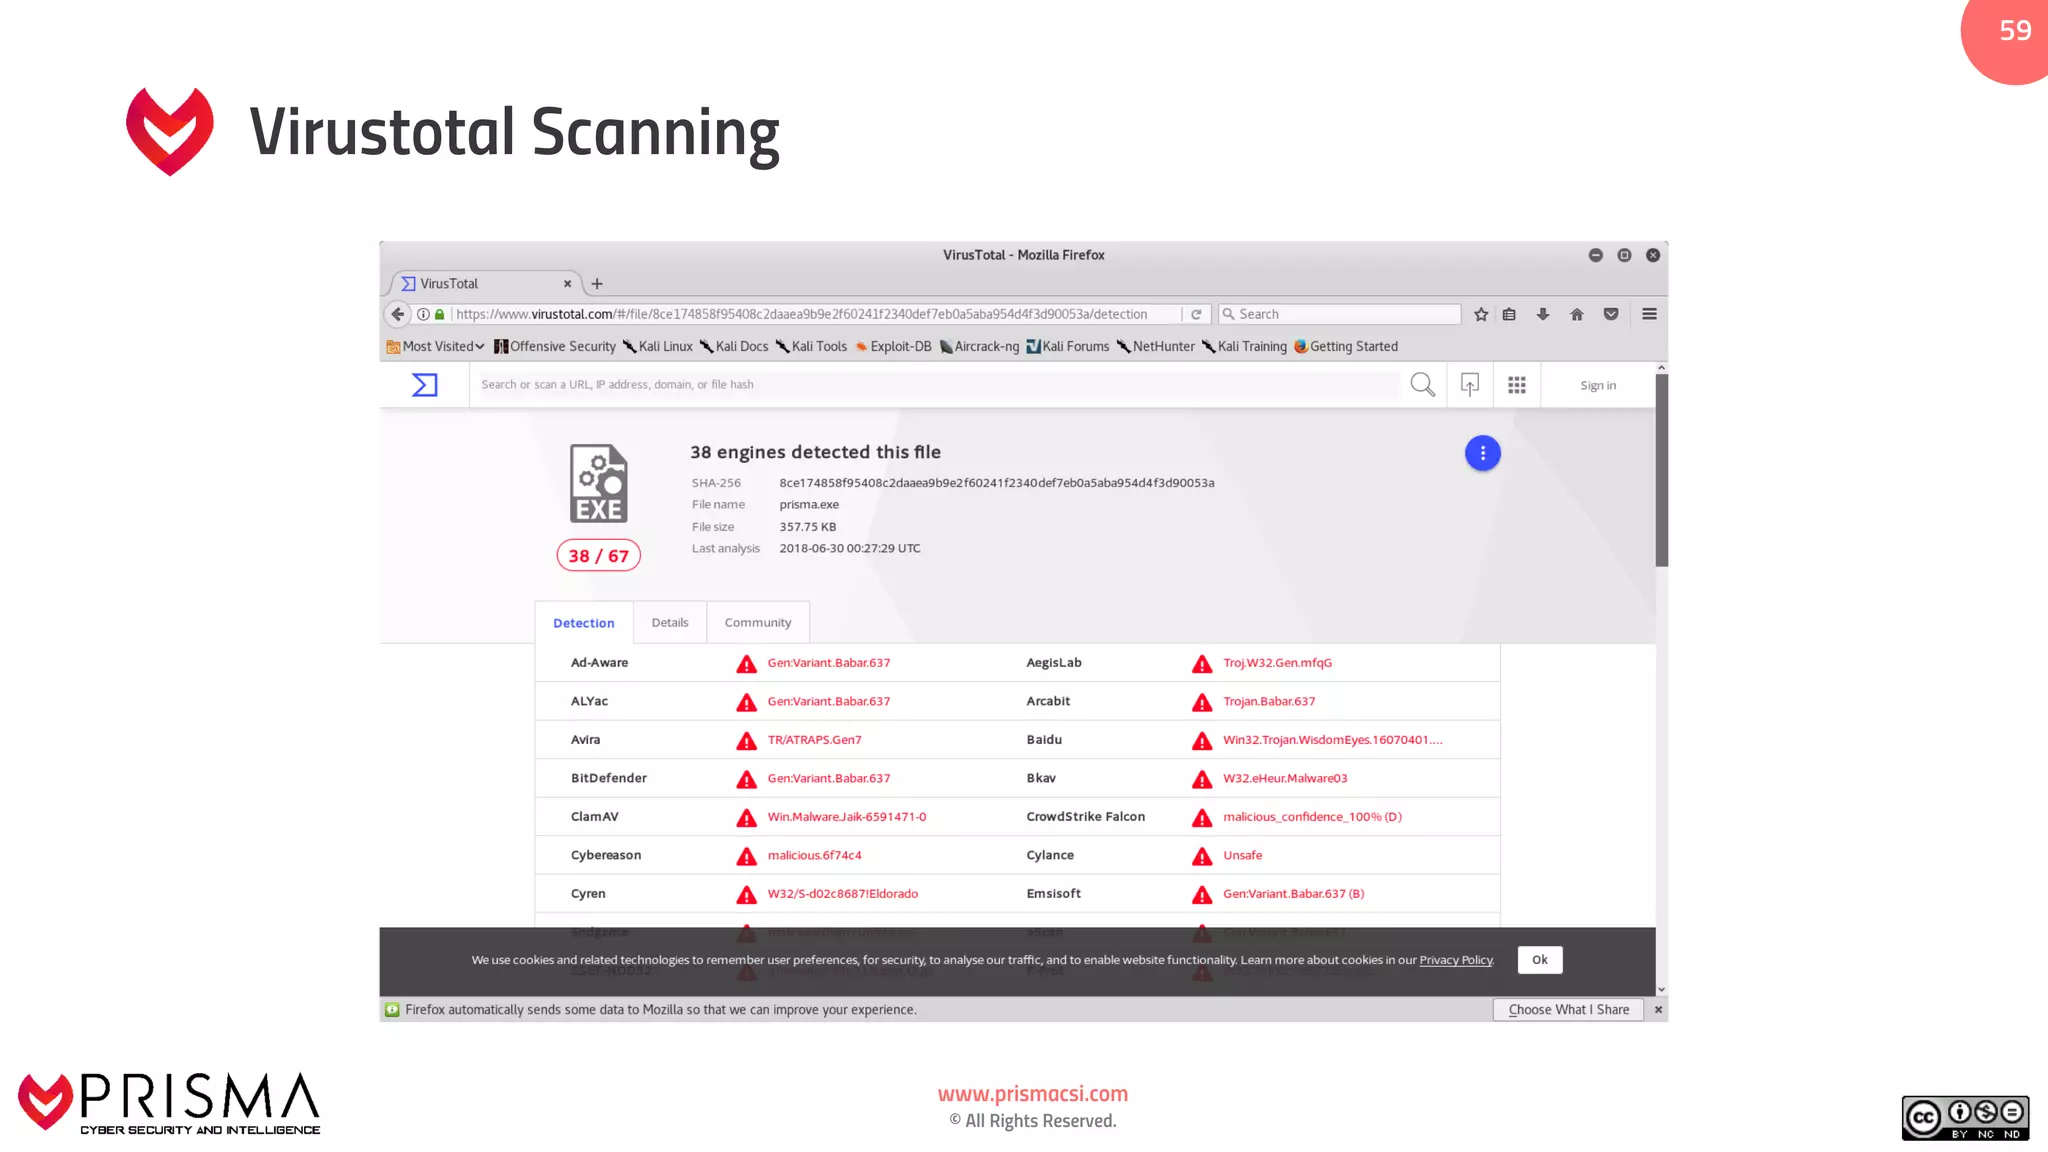Image resolution: width=2048 pixels, height=1152 pixels.
Task: Click the VirusTotal upload file icon
Action: 1470,385
